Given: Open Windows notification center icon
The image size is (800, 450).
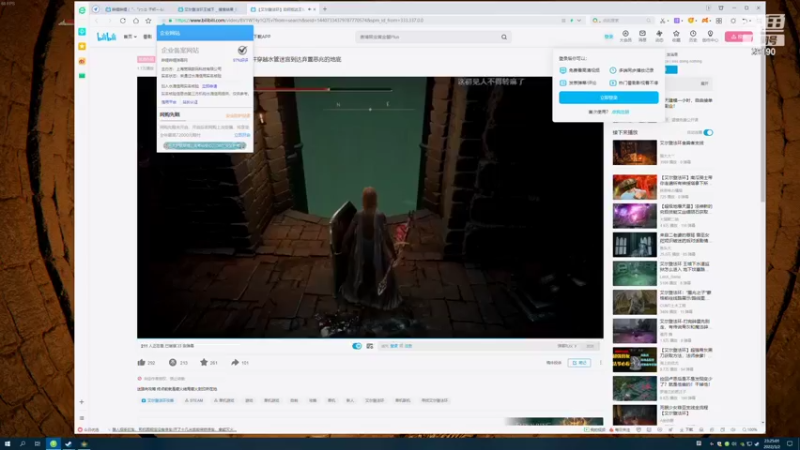Looking at the screenshot, I should click(x=790, y=444).
